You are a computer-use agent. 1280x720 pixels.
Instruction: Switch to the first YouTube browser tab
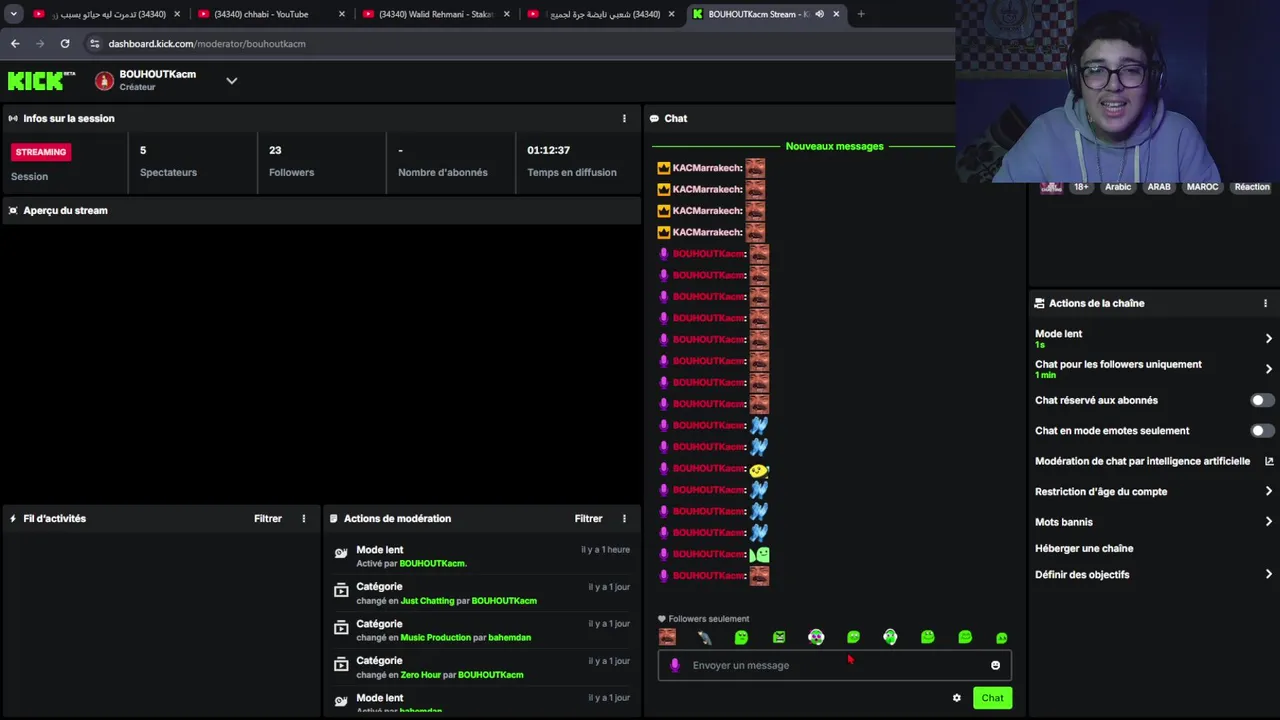tap(105, 14)
